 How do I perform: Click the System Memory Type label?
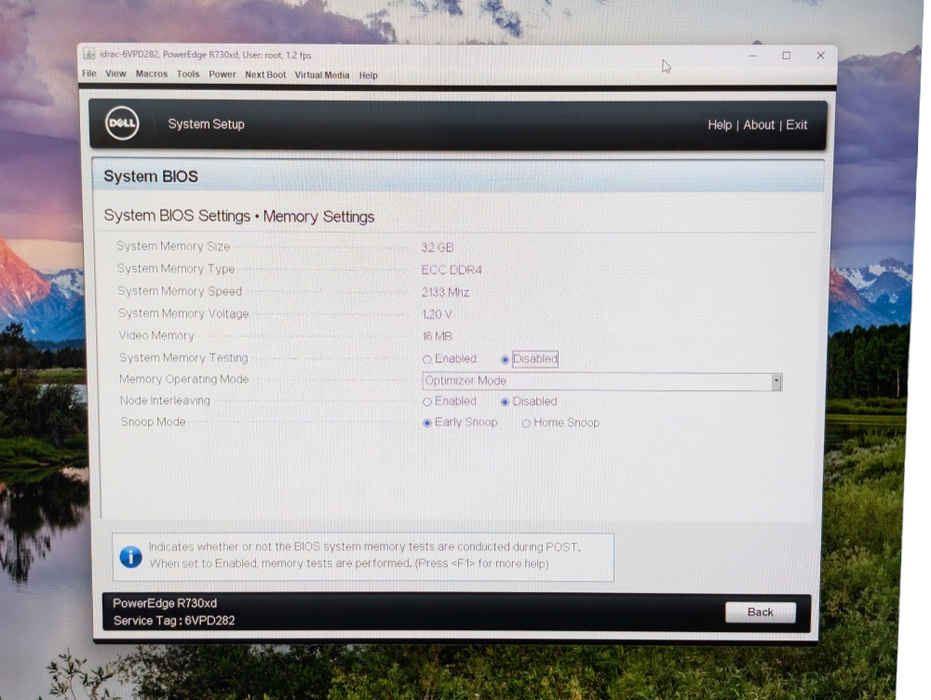[x=176, y=269]
